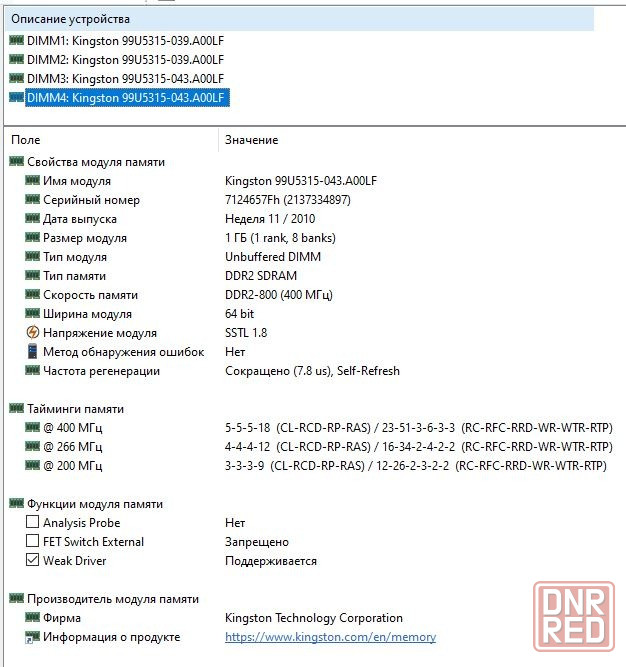Click the icon next to Свойства модуля памяти
The height and width of the screenshot is (667, 626).
click(x=16, y=161)
